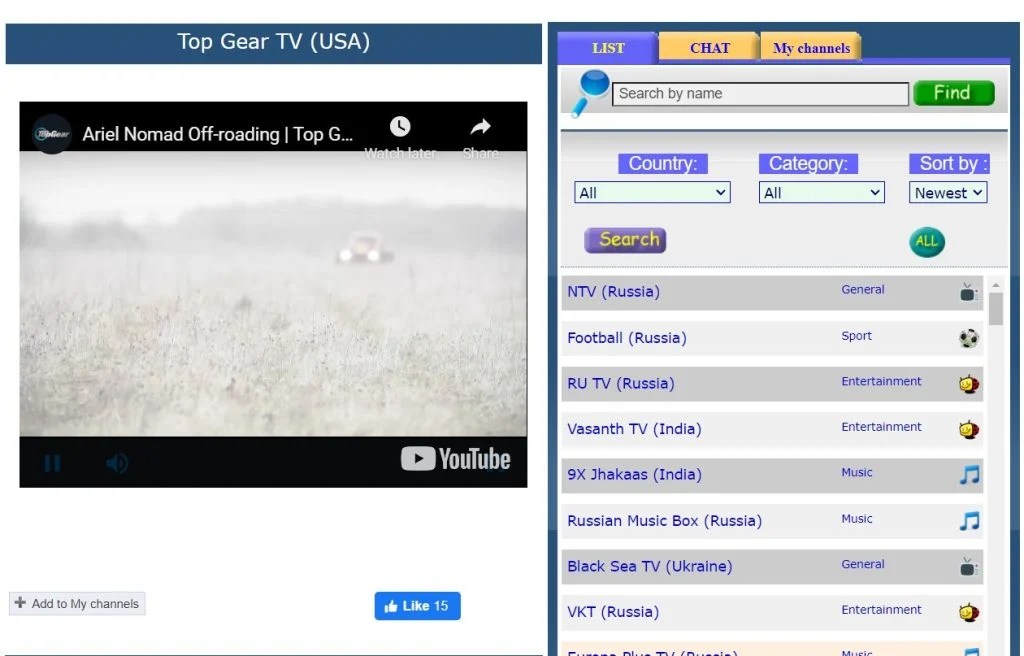Expand the Category dropdown
Viewport: 1024px width, 656px height.
[821, 192]
